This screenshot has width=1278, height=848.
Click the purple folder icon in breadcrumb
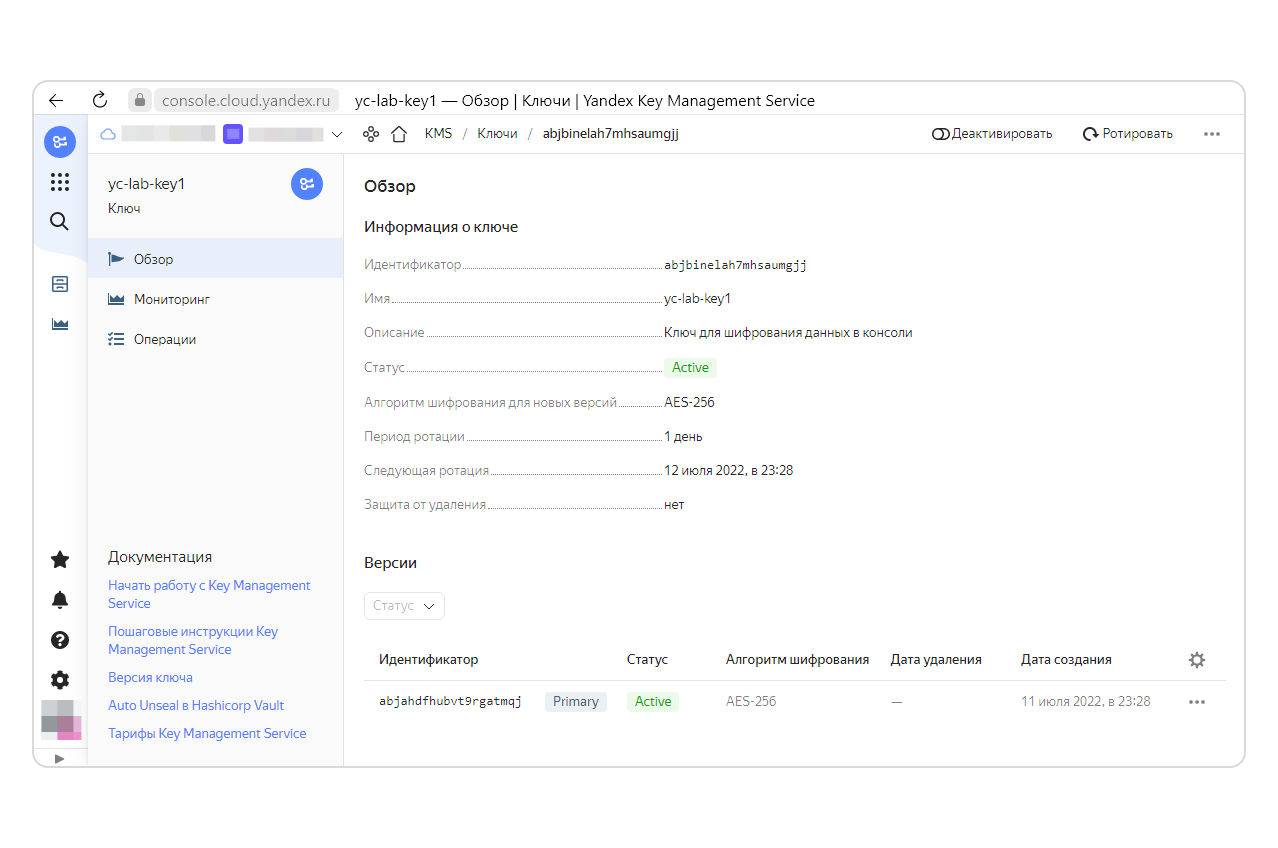tap(233, 134)
